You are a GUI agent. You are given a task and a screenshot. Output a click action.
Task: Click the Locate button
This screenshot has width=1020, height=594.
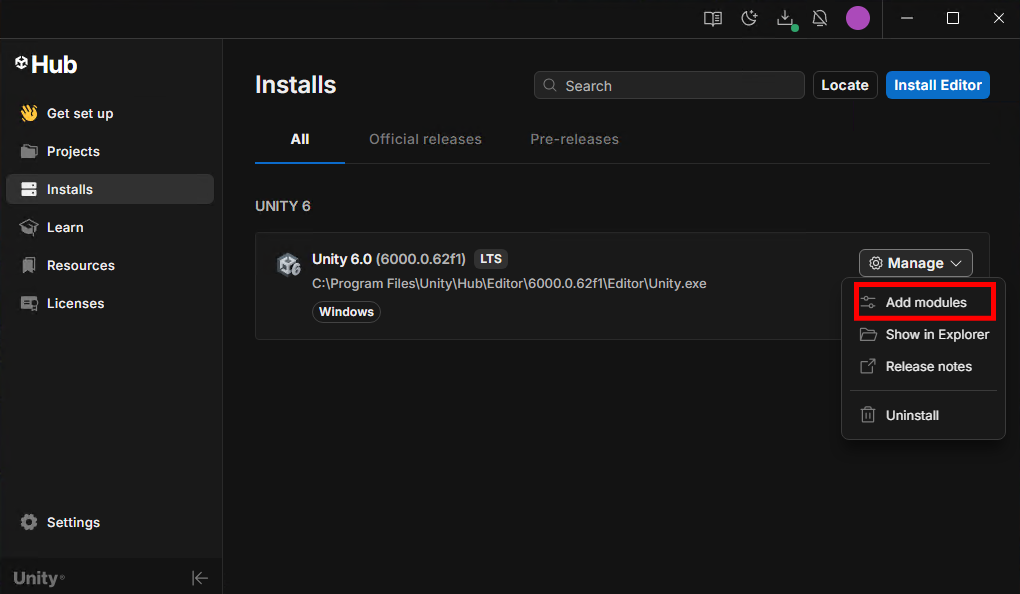point(845,86)
